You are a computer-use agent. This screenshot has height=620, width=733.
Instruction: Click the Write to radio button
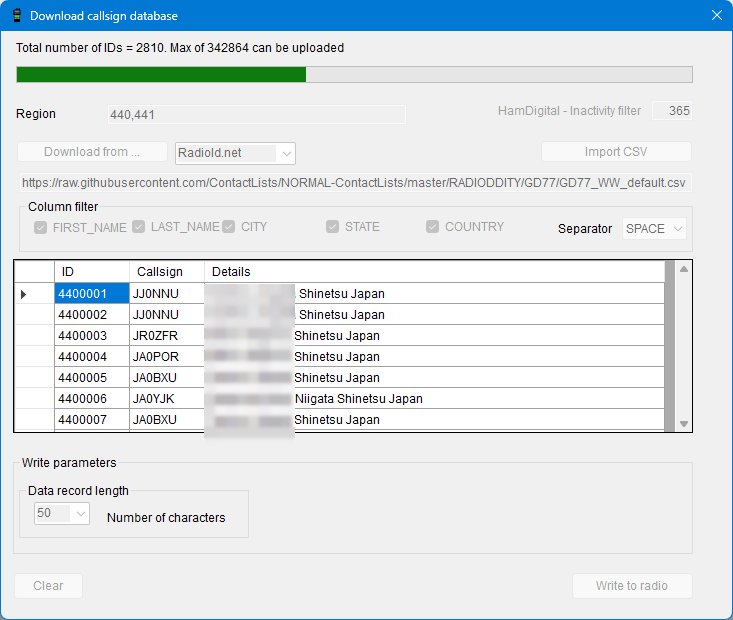(x=631, y=586)
